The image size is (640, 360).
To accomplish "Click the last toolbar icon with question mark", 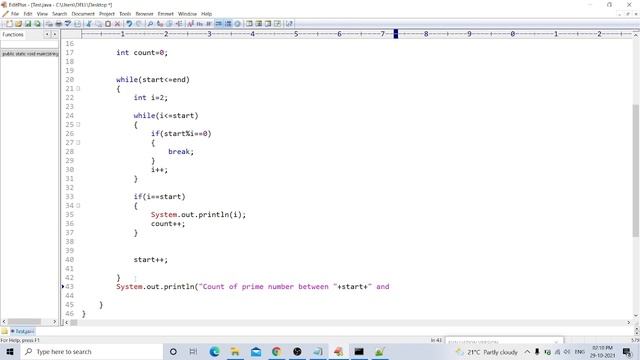I will click(x=289, y=24).
